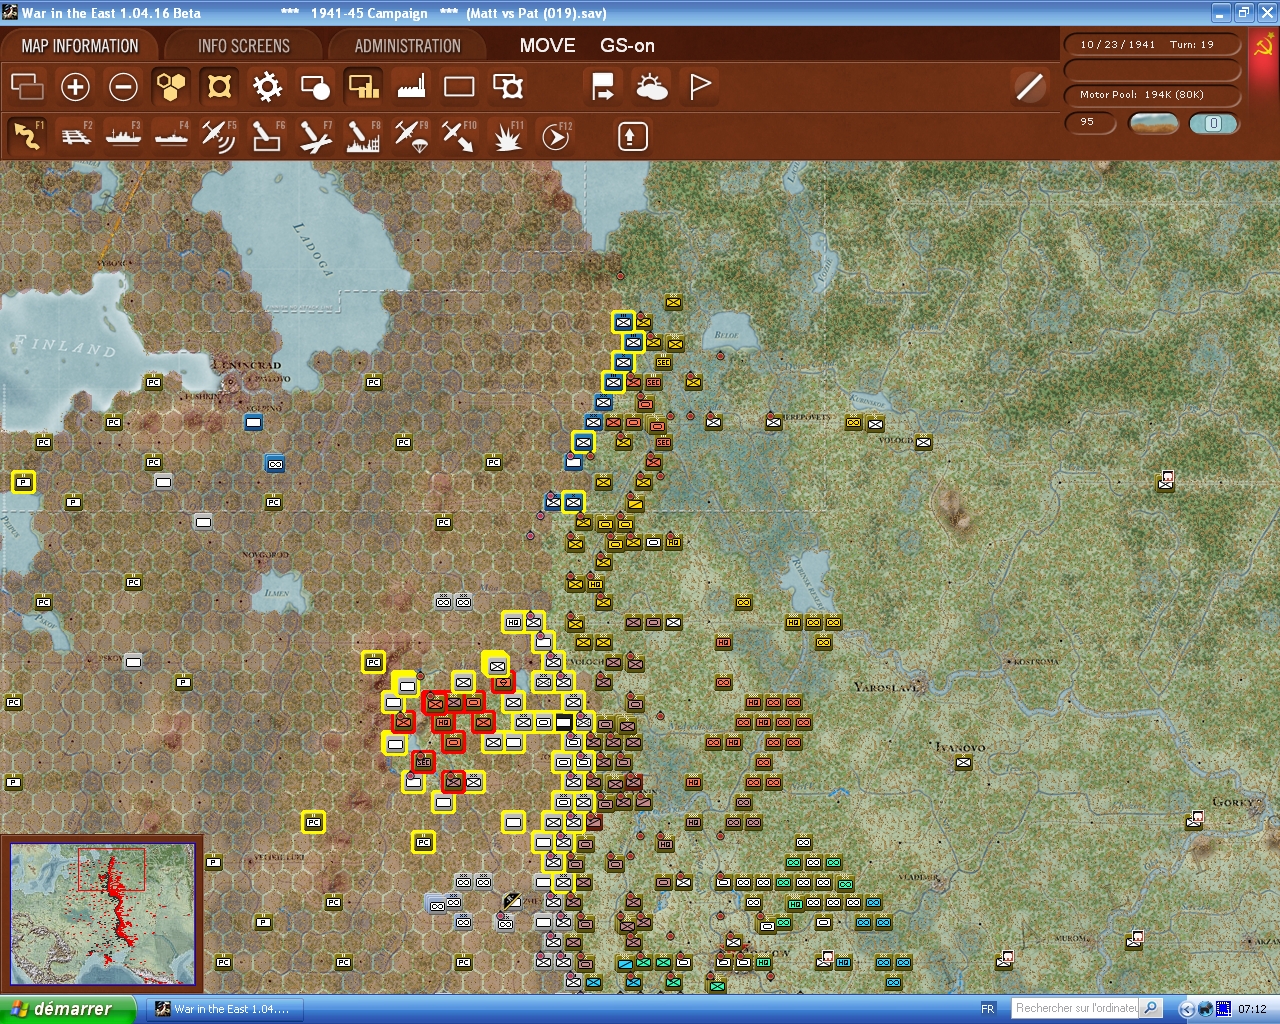
Task: Select Air Transfer mode (F10) icon
Action: (459, 136)
